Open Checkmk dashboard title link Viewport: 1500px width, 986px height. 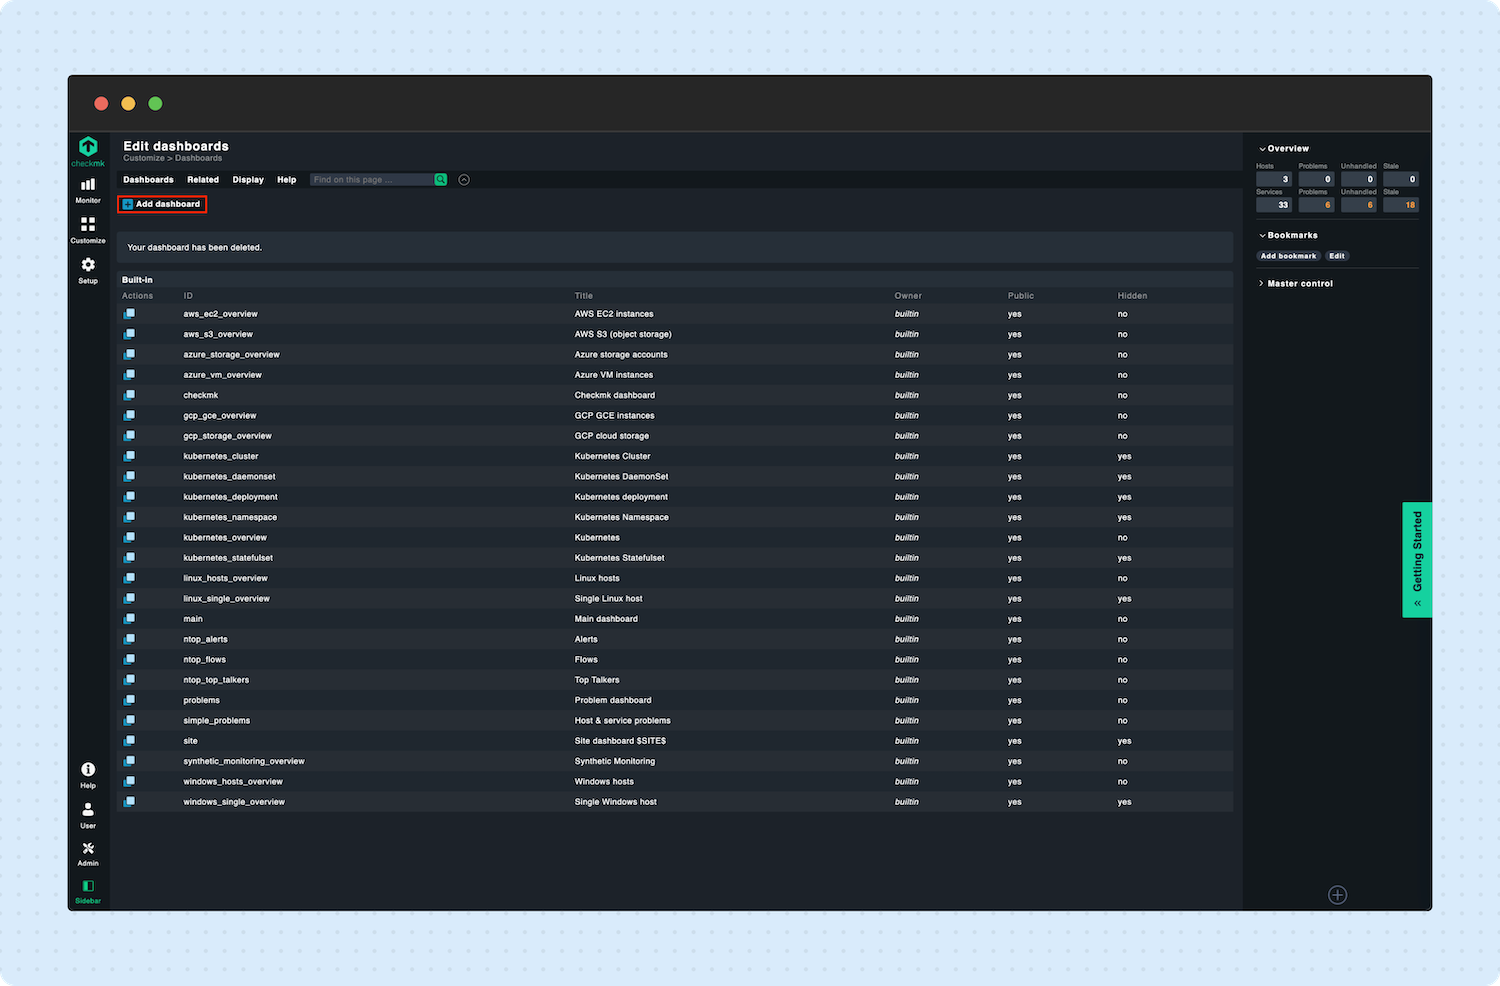pos(615,395)
